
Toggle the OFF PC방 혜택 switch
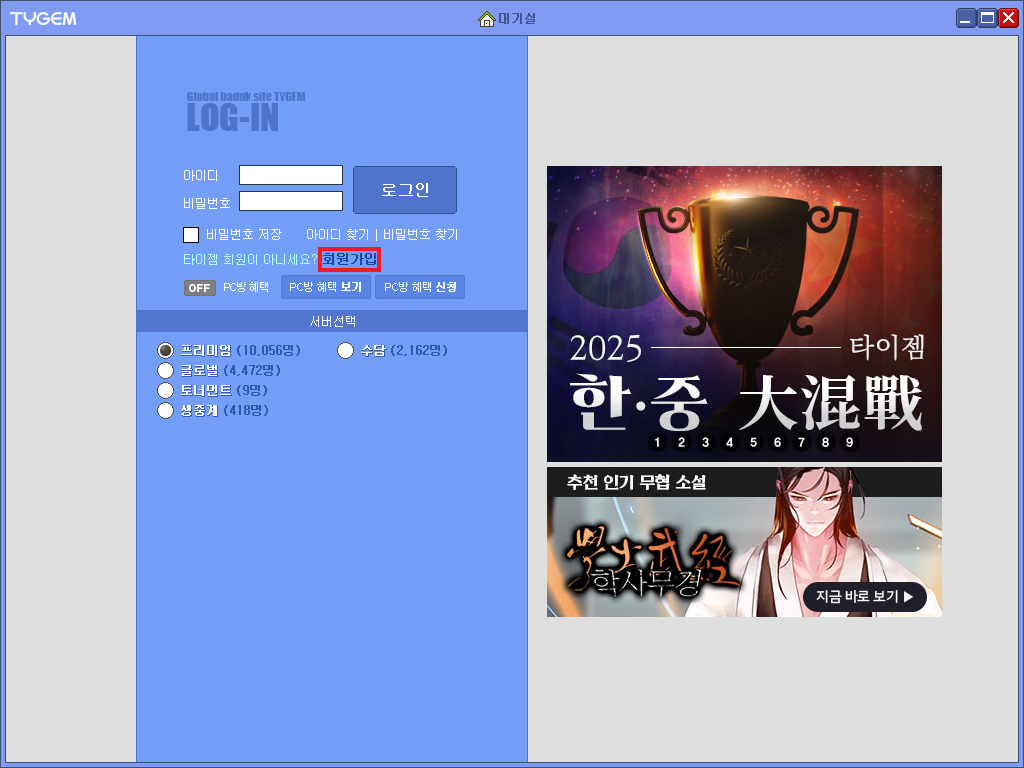point(199,288)
